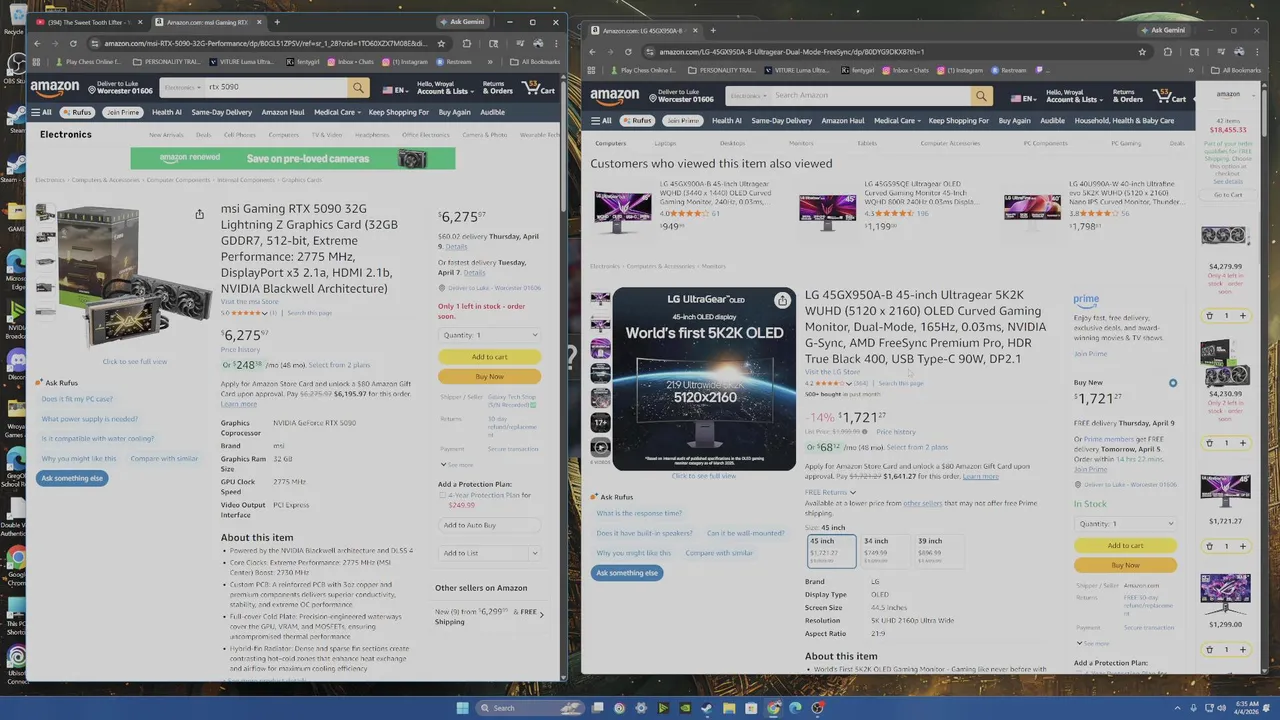The width and height of the screenshot is (1280, 720).
Task: Select the 45 inch size option
Action: coord(832,550)
